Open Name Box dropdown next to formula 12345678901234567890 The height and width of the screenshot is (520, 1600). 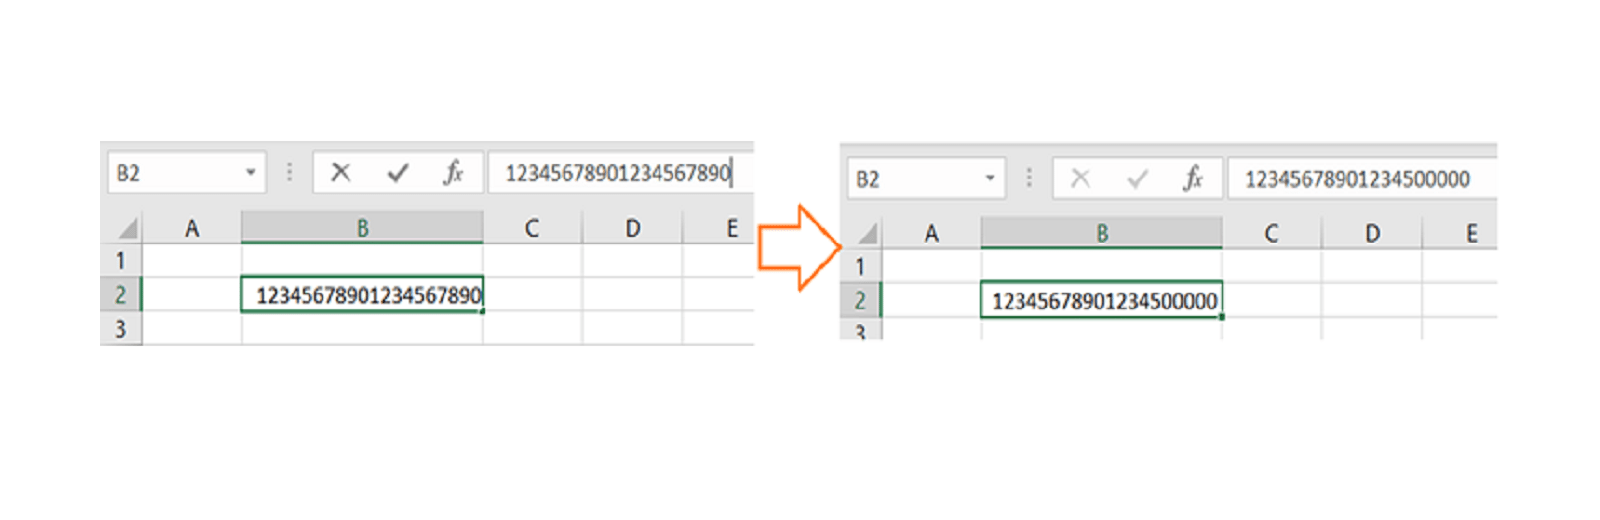pos(250,173)
